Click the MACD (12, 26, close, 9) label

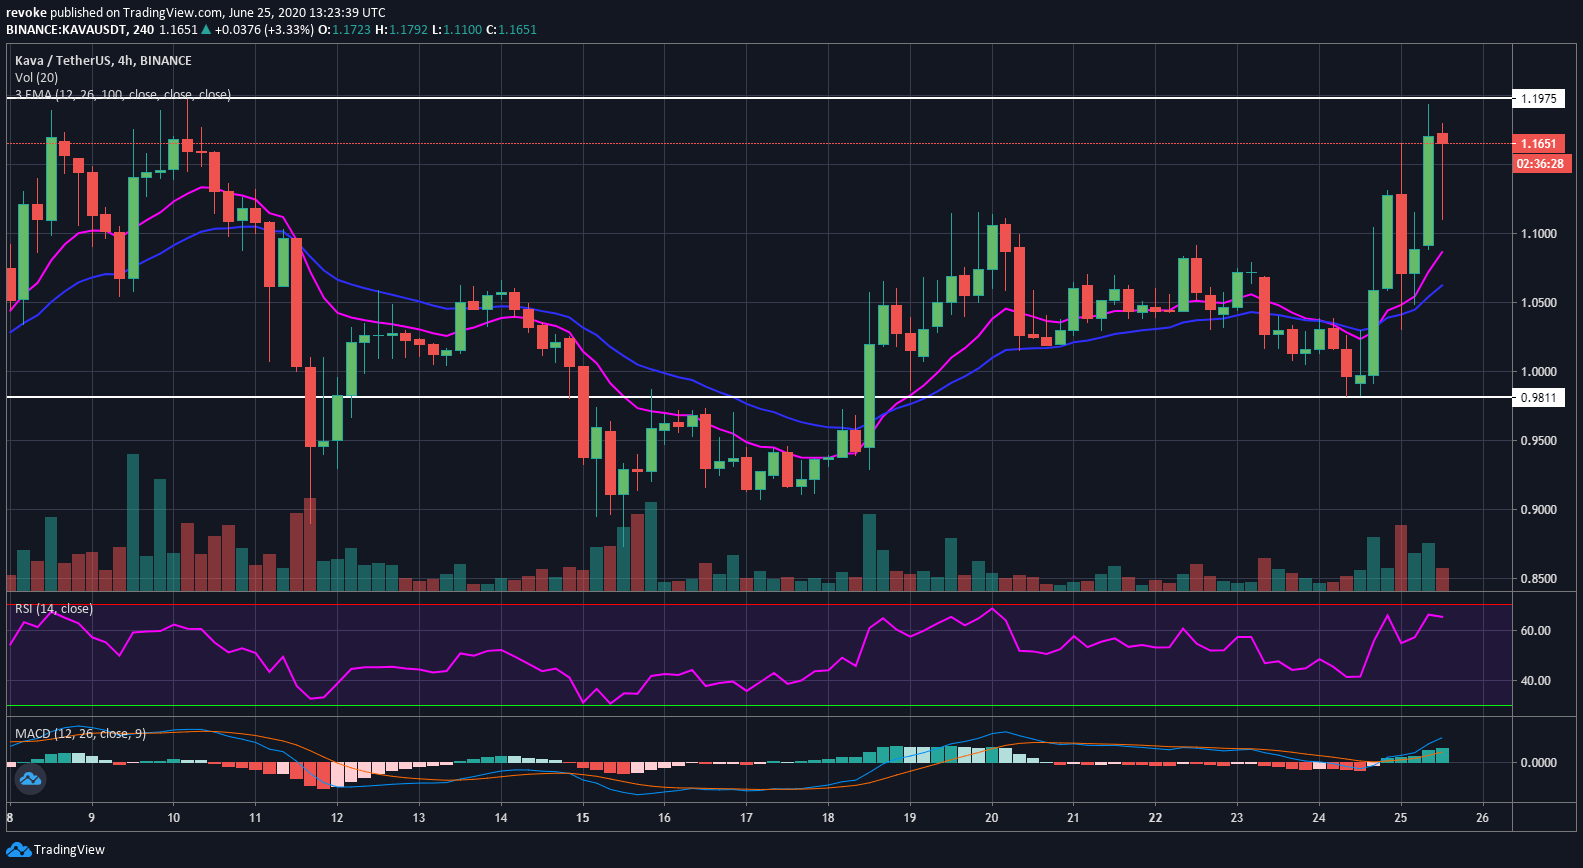point(80,734)
